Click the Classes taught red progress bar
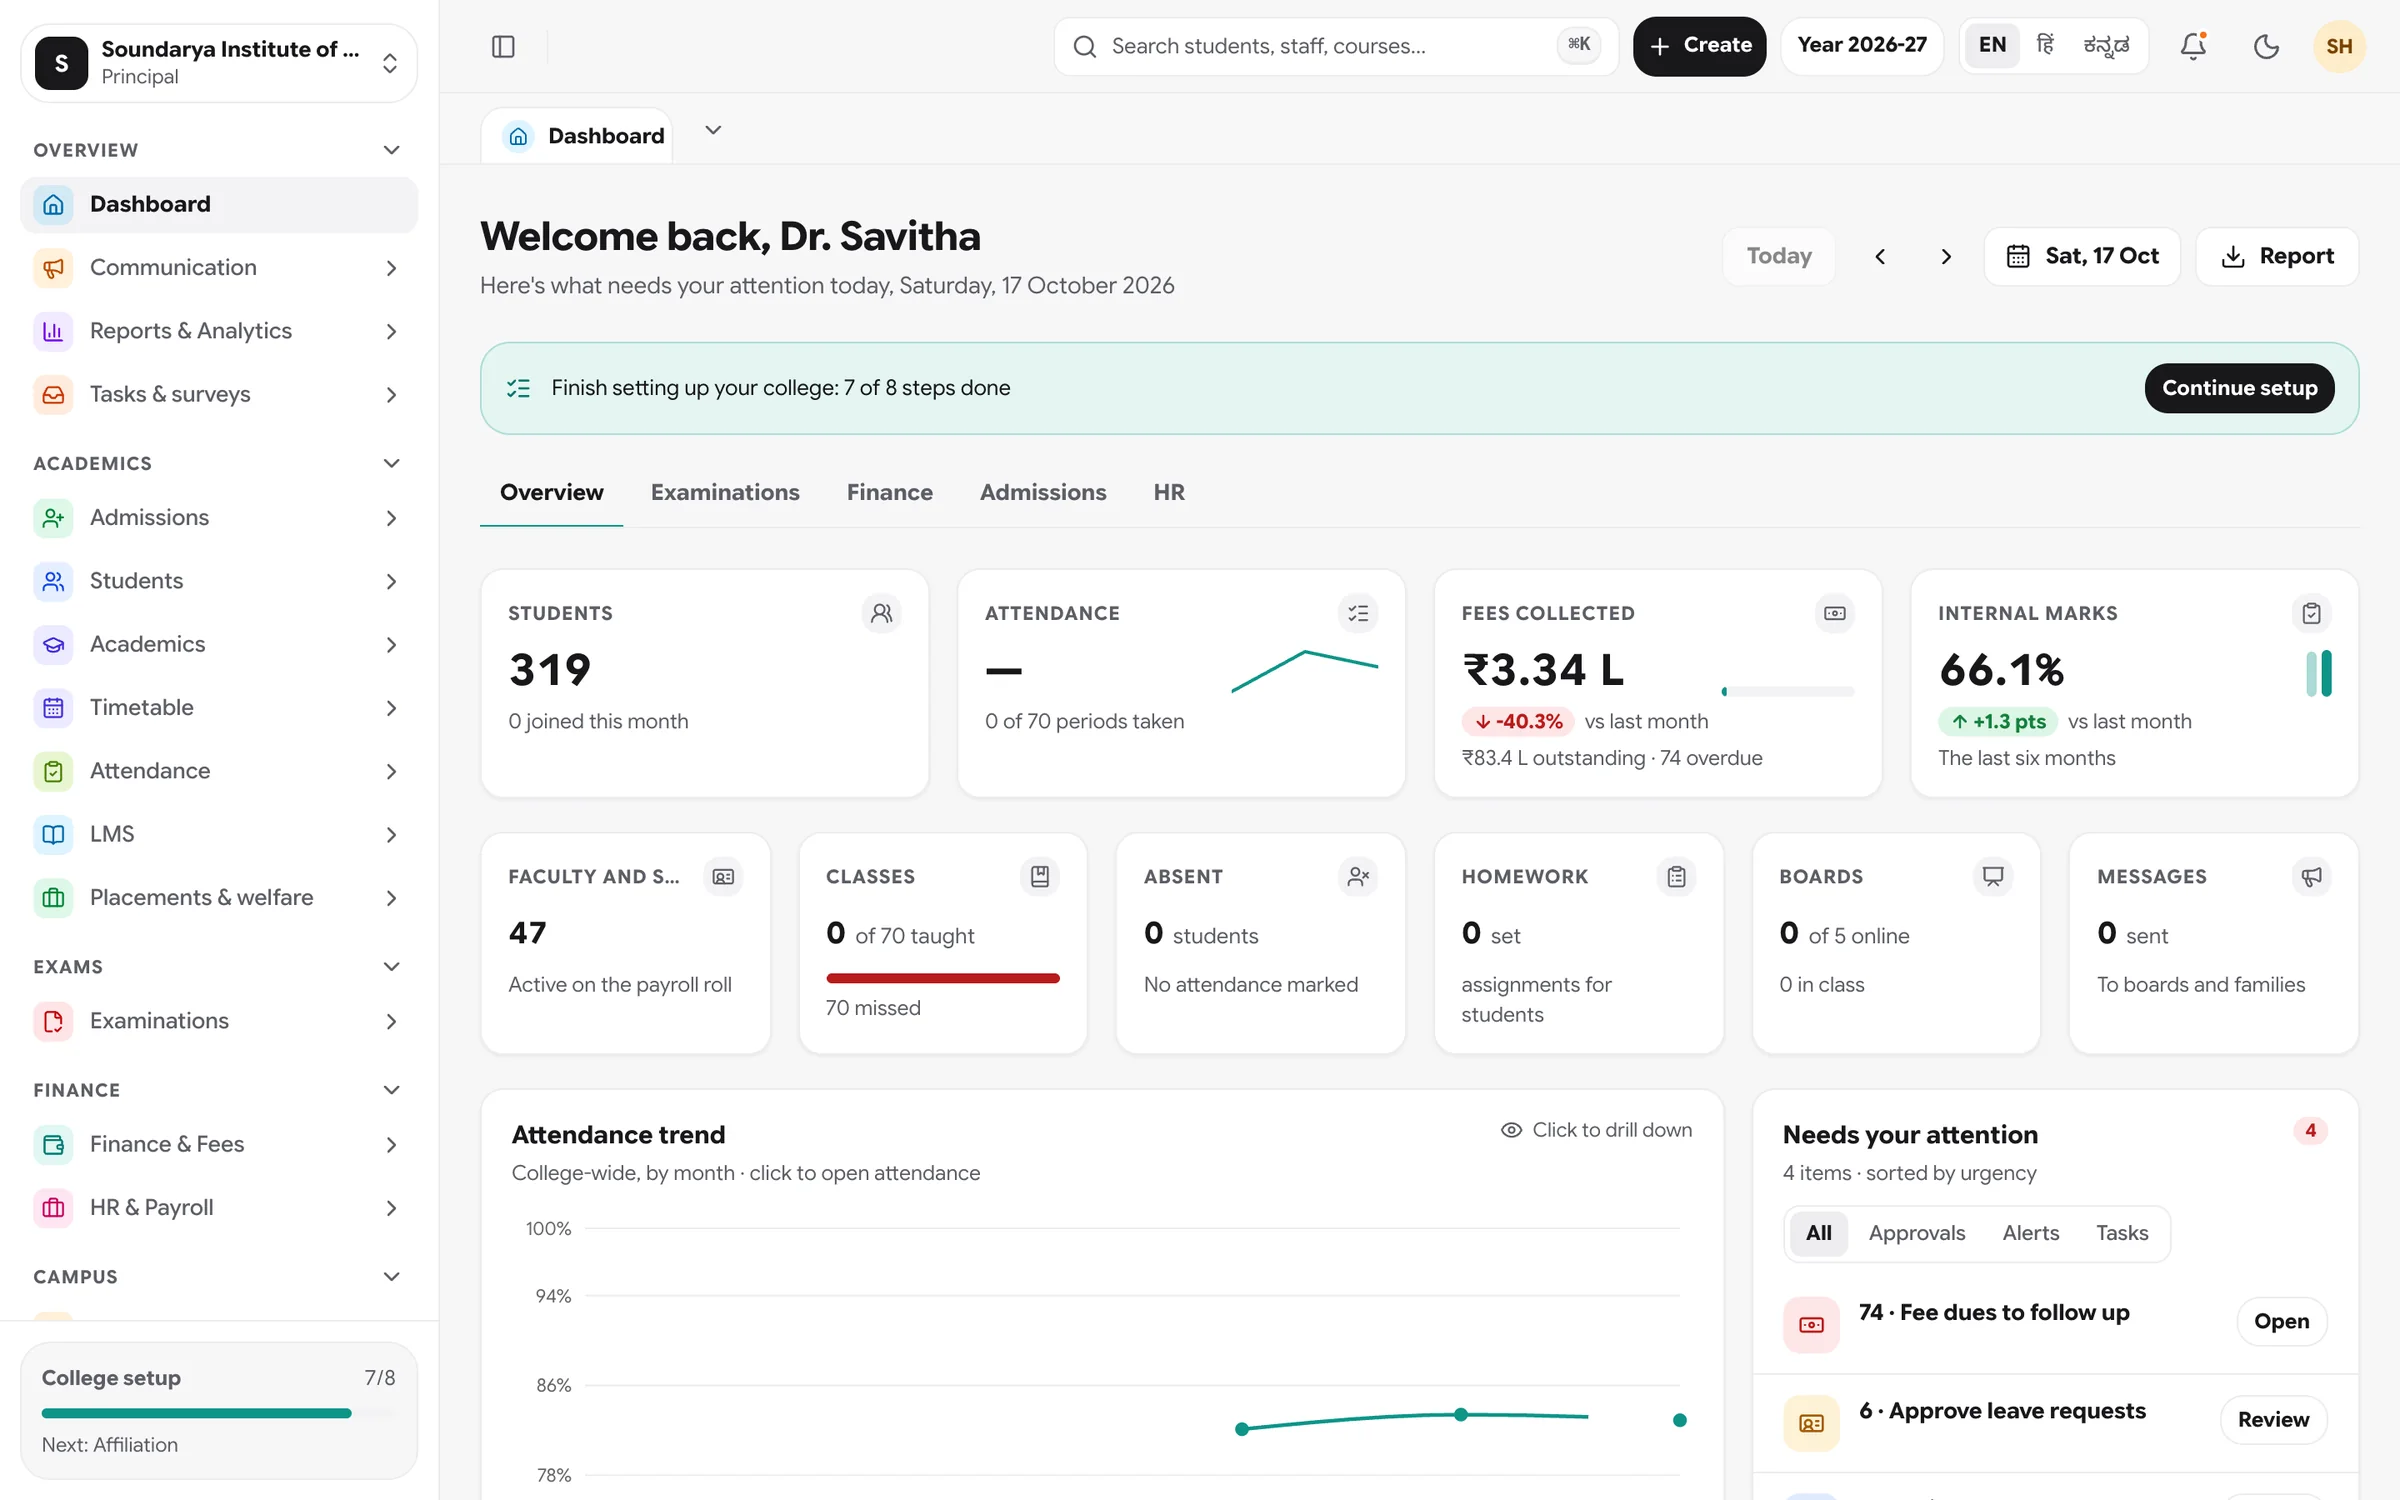 coord(942,978)
